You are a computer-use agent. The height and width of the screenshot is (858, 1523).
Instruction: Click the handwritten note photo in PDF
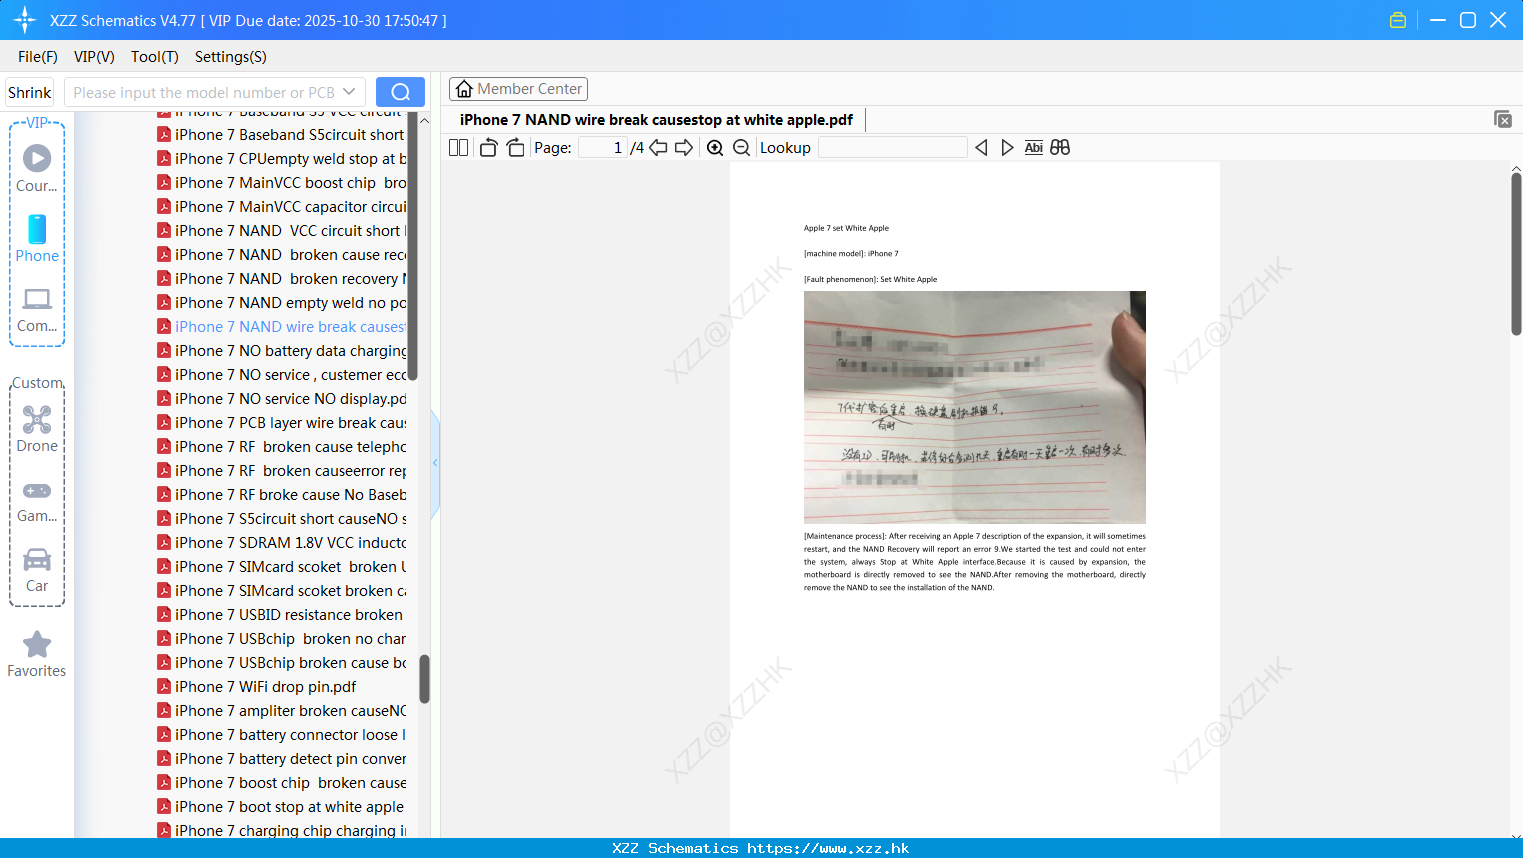(975, 407)
